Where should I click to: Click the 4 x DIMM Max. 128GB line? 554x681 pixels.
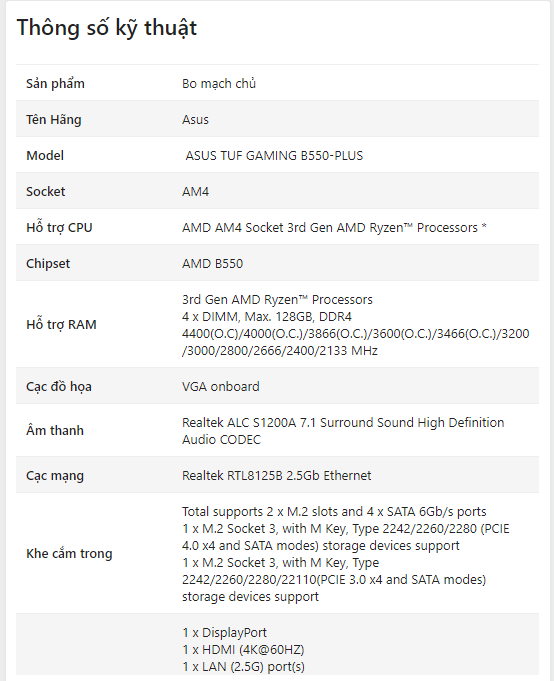pos(267,317)
